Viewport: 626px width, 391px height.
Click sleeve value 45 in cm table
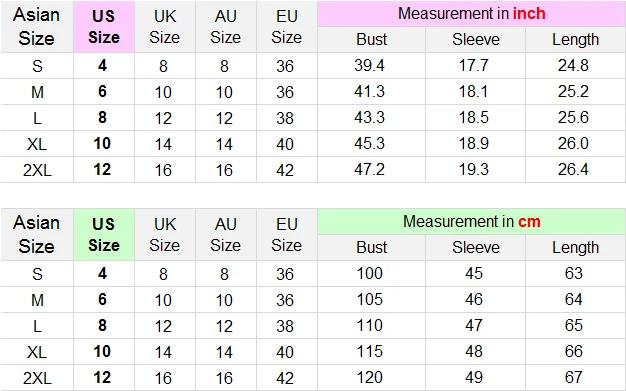[x=474, y=274]
